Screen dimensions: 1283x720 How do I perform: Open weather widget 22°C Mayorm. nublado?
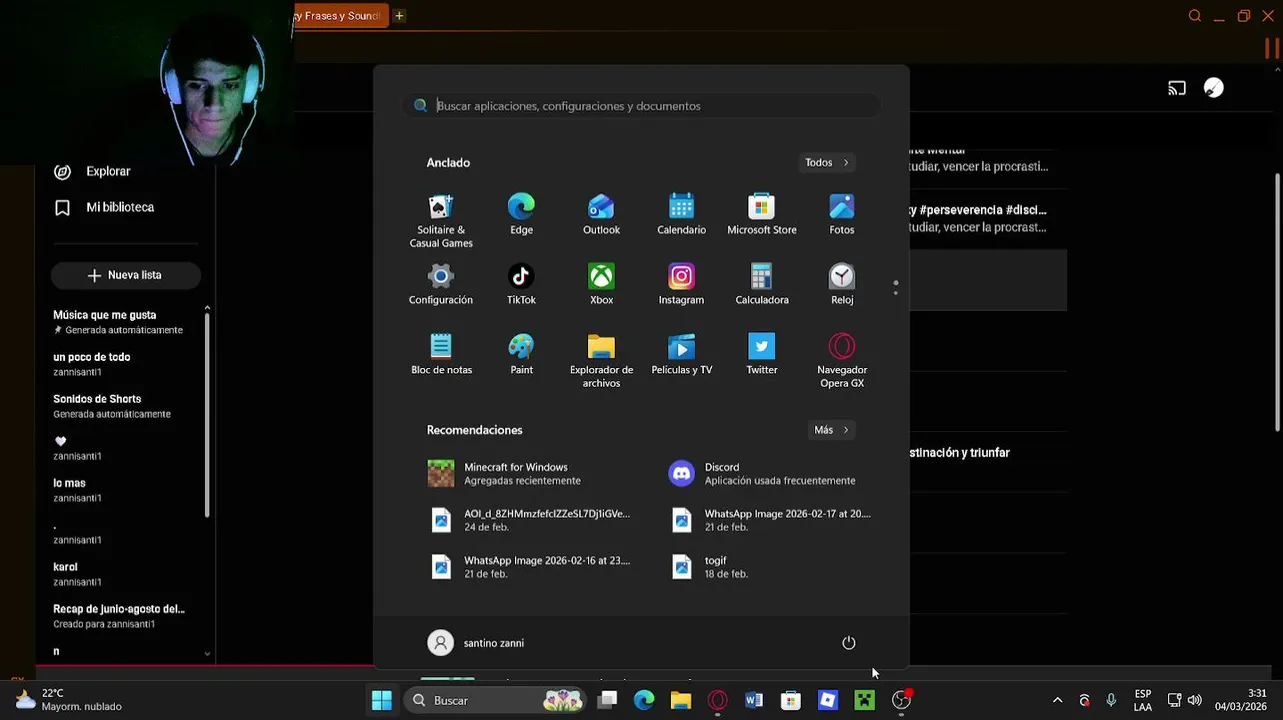pyautogui.click(x=68, y=700)
